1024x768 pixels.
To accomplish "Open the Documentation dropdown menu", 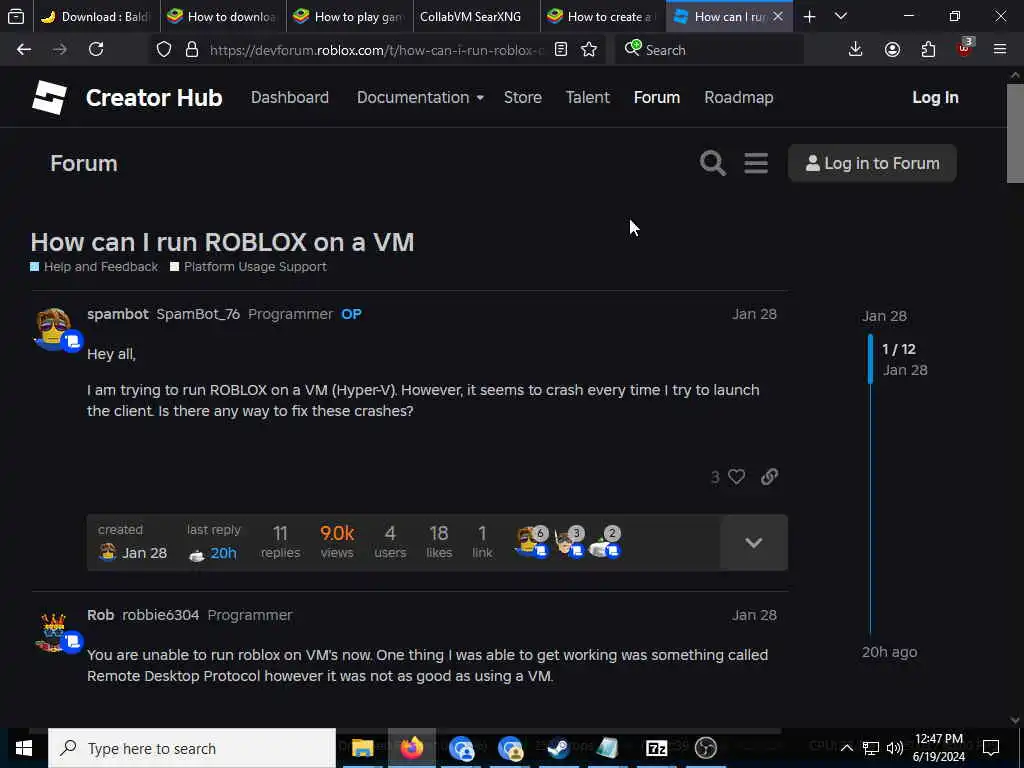I will [x=420, y=97].
